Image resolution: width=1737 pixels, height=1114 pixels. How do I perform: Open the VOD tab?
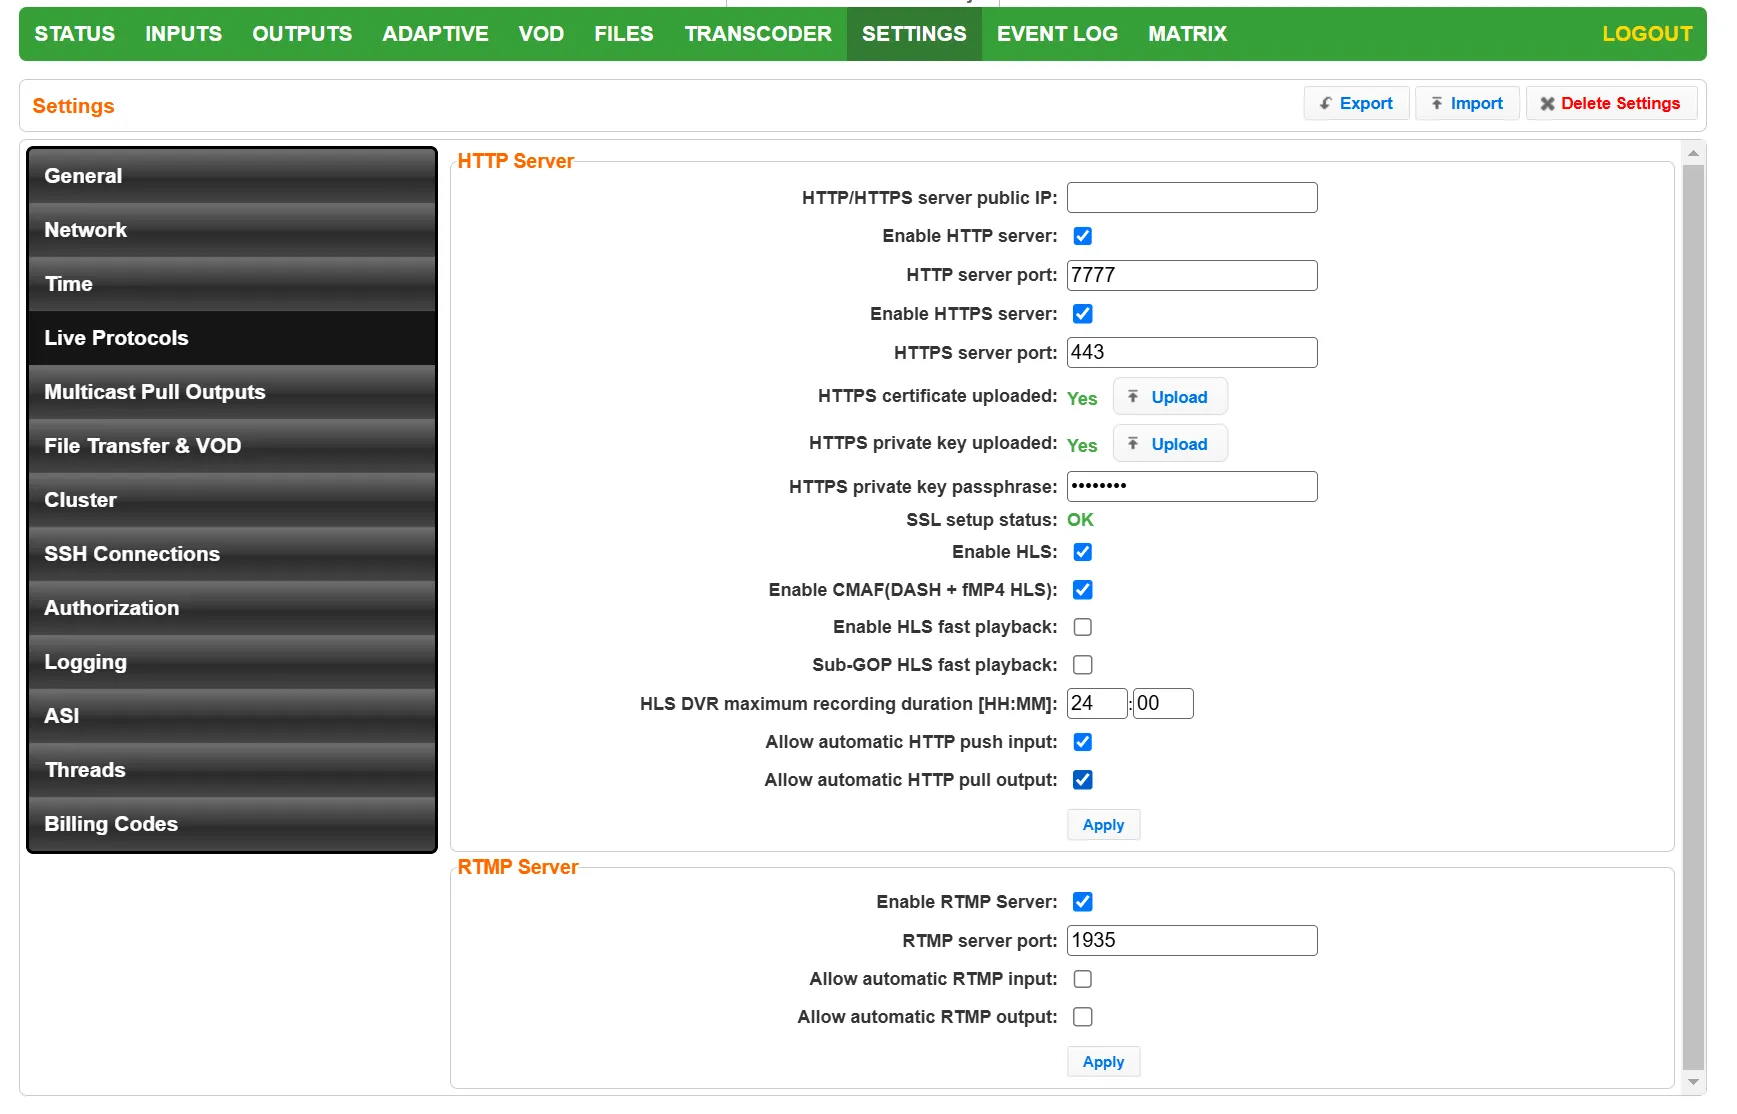point(541,34)
